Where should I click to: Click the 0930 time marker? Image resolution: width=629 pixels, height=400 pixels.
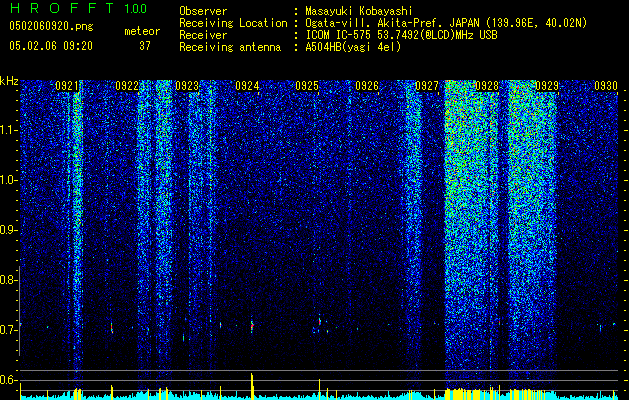(606, 86)
